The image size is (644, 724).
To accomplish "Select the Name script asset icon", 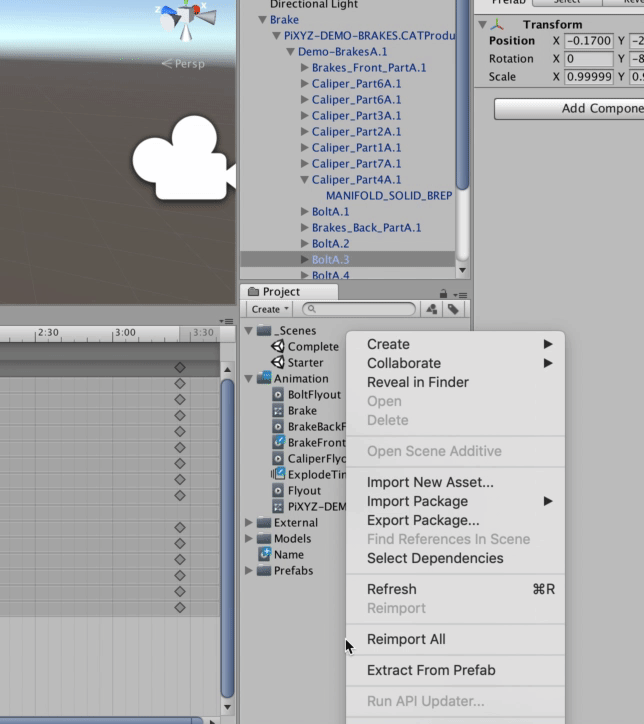I will coord(265,554).
